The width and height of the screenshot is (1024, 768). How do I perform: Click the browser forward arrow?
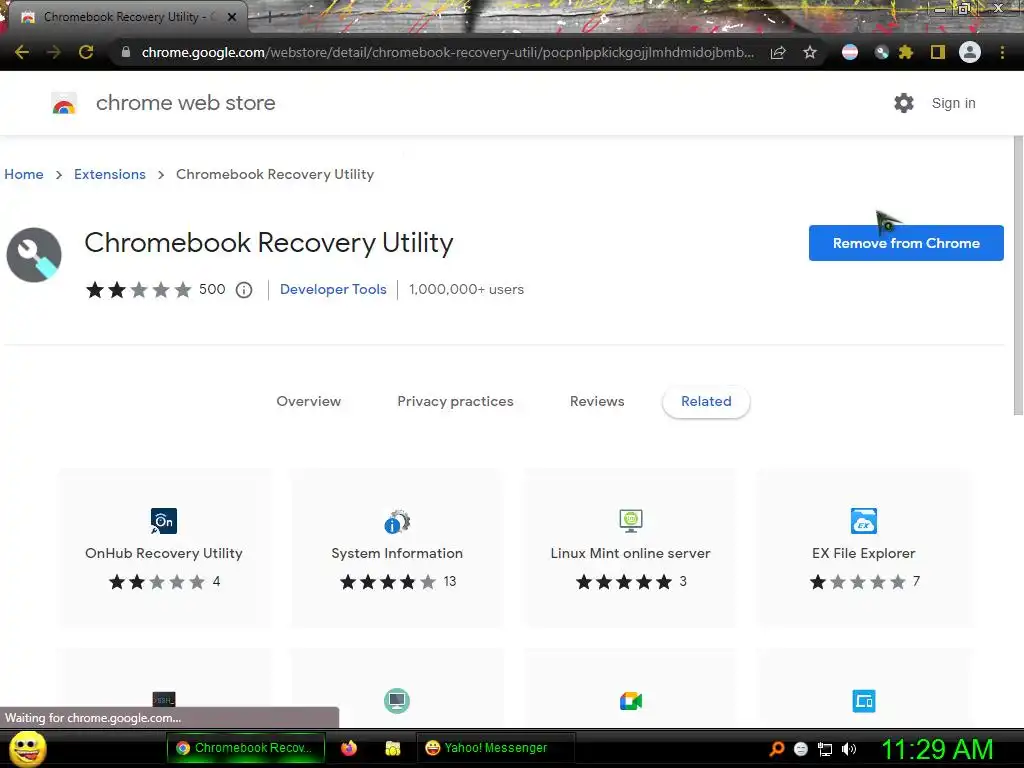(x=54, y=52)
